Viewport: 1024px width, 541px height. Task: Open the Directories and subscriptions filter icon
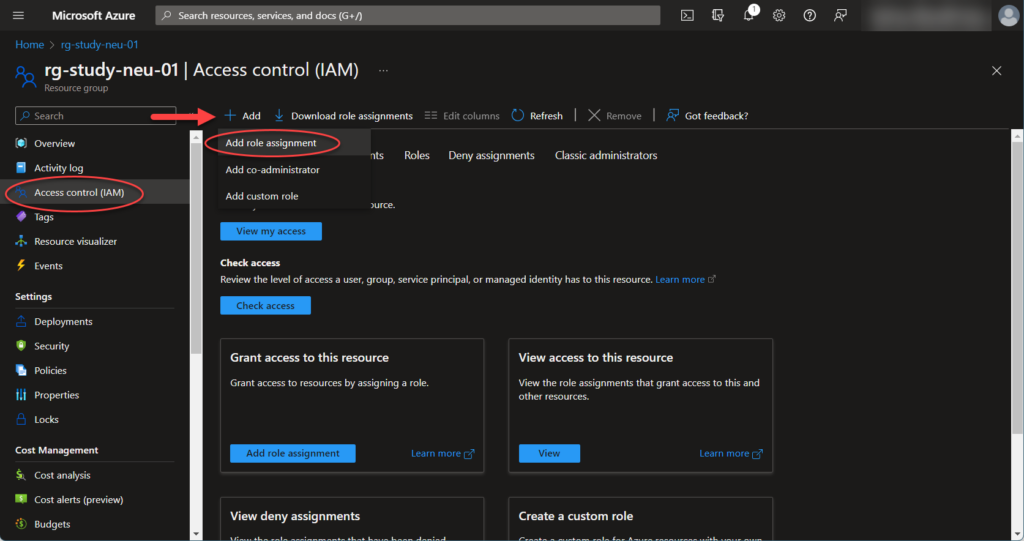[718, 15]
